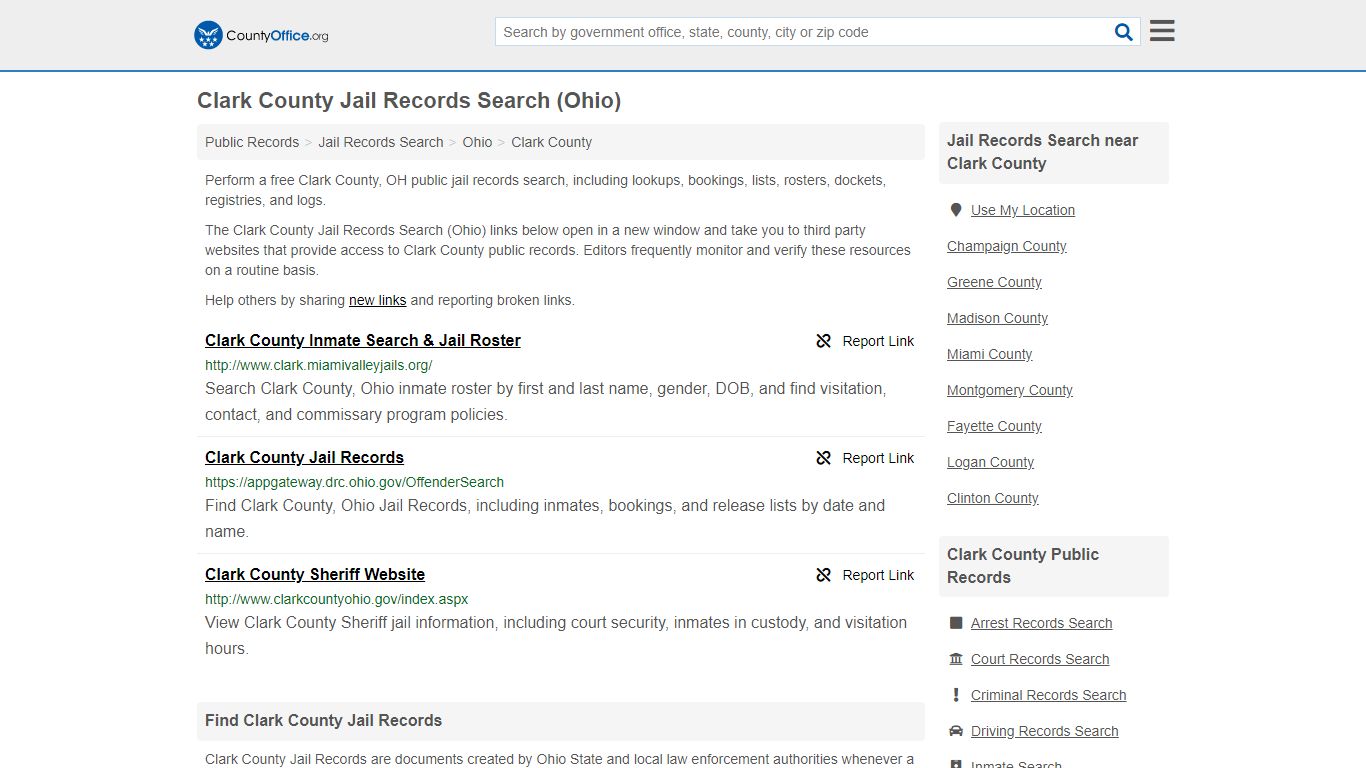Viewport: 1366px width, 768px height.
Task: Open the appgateway.drc.ohio.gov OffenderSearch URL
Action: click(x=354, y=482)
